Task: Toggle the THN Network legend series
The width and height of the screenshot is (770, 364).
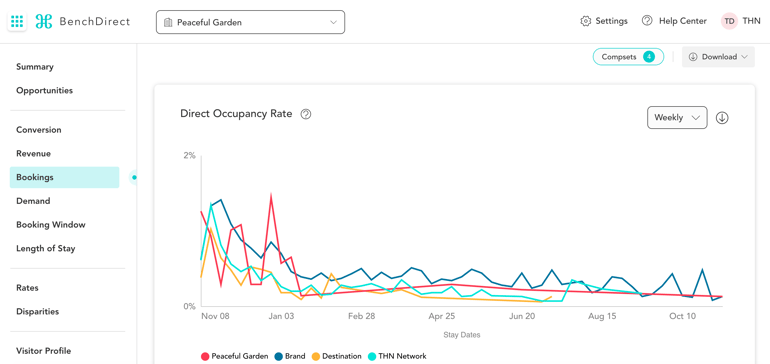Action: 397,356
